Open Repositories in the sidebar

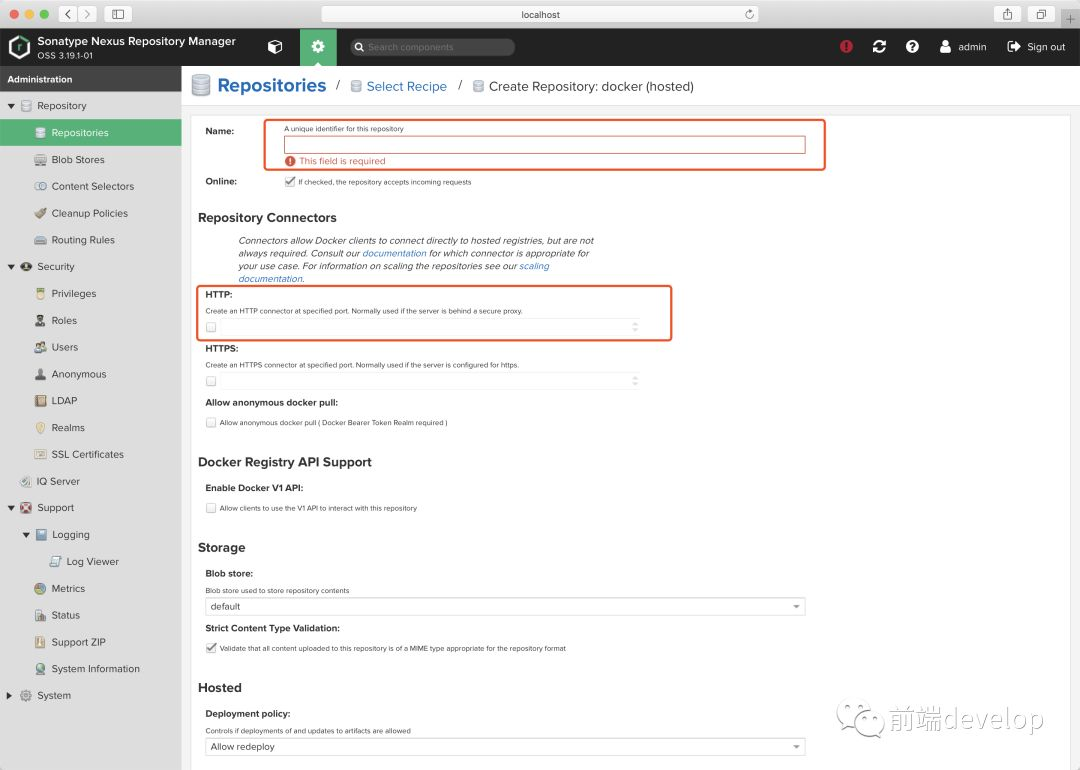click(90, 132)
